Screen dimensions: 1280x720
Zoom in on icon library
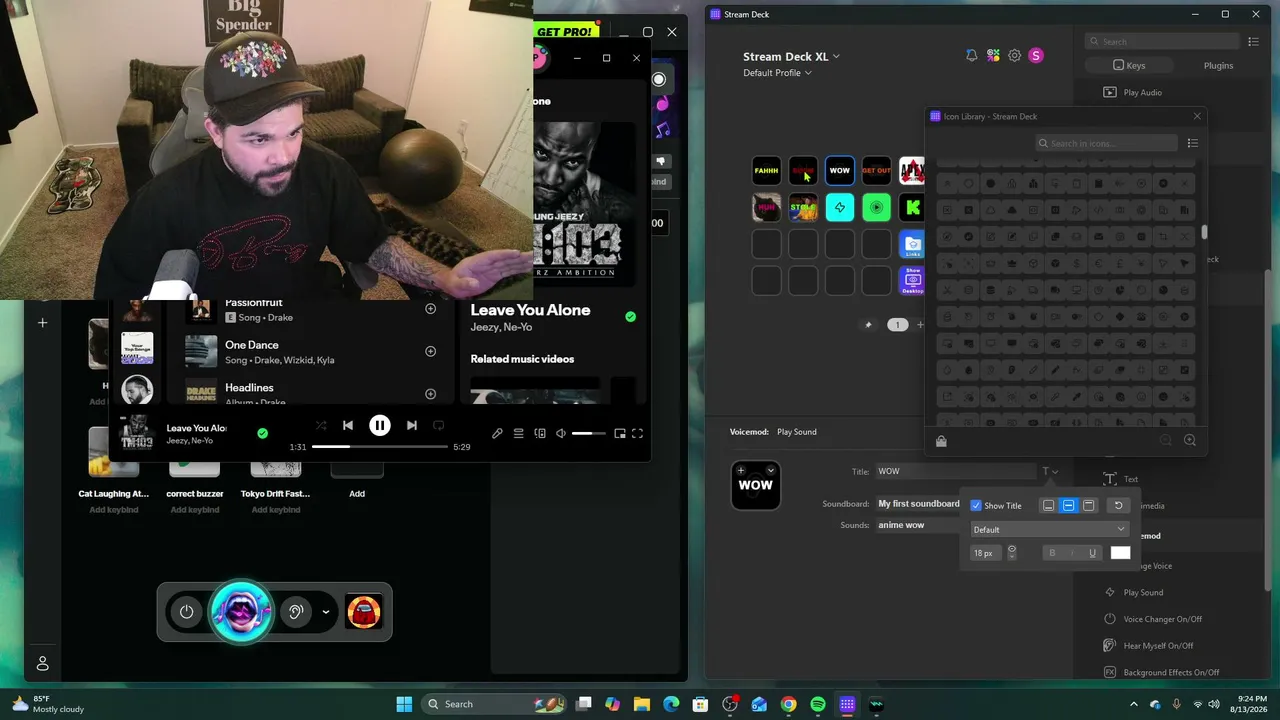click(1190, 441)
